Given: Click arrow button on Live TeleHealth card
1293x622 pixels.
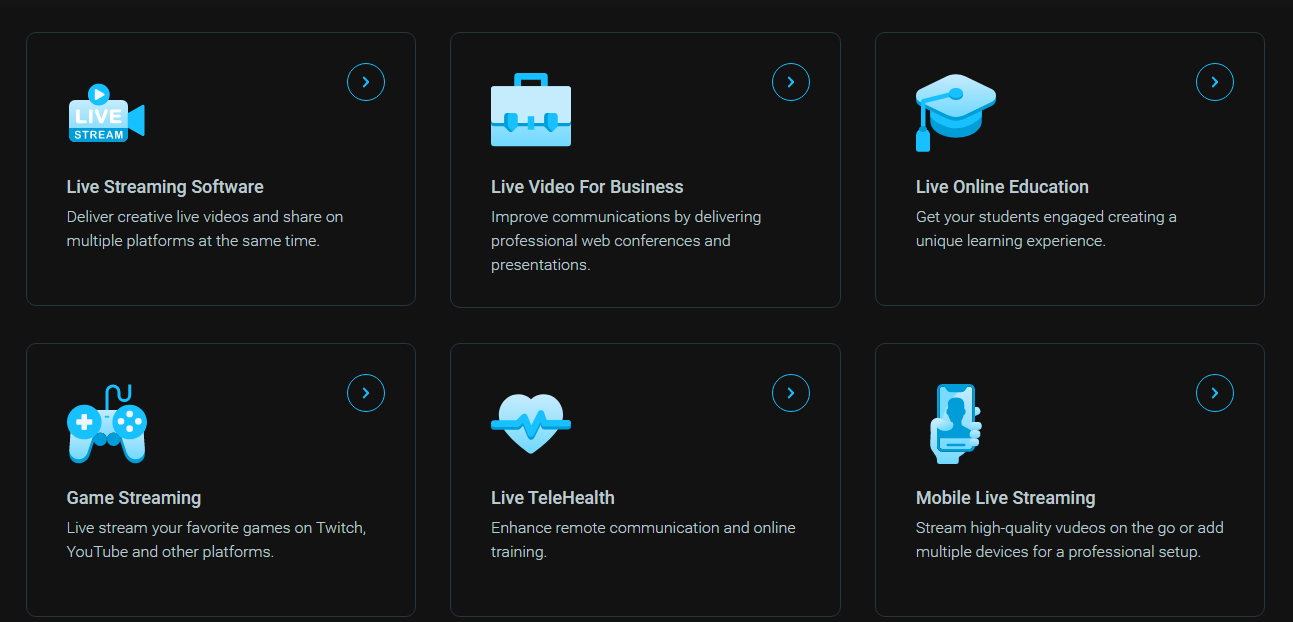Looking at the screenshot, I should (x=790, y=393).
